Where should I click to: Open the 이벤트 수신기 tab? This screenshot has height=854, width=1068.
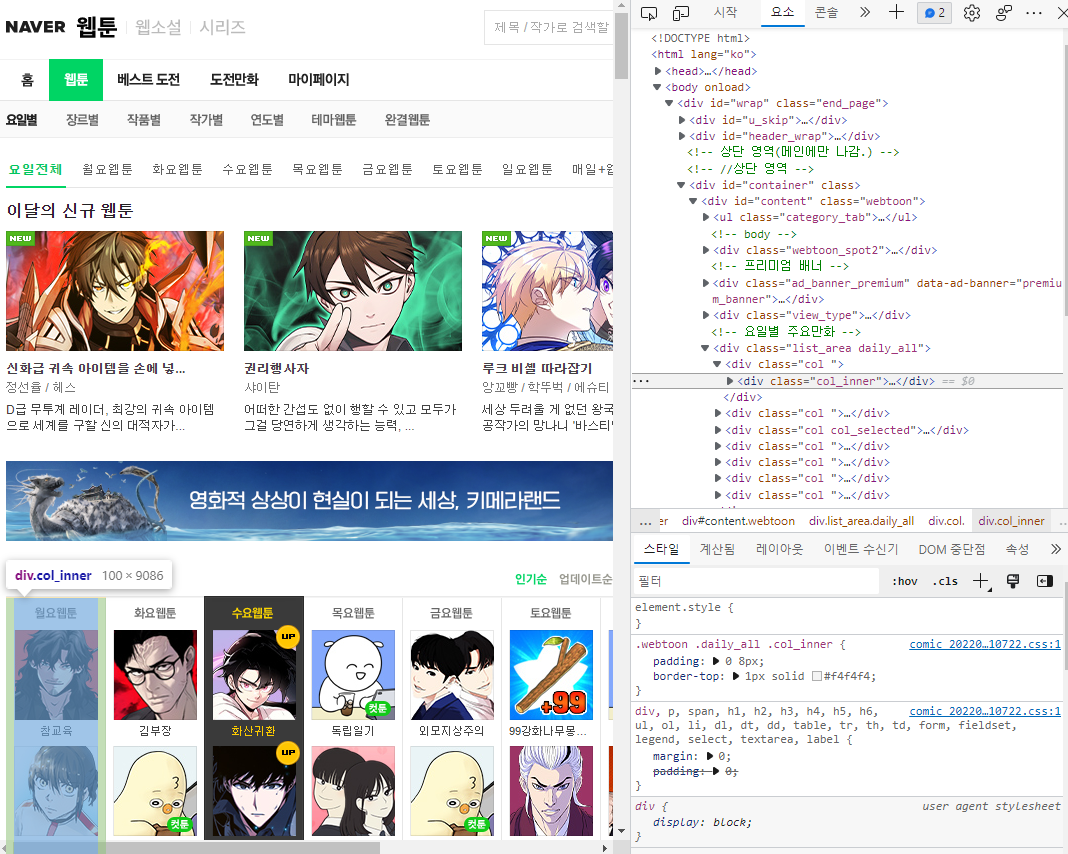click(861, 549)
